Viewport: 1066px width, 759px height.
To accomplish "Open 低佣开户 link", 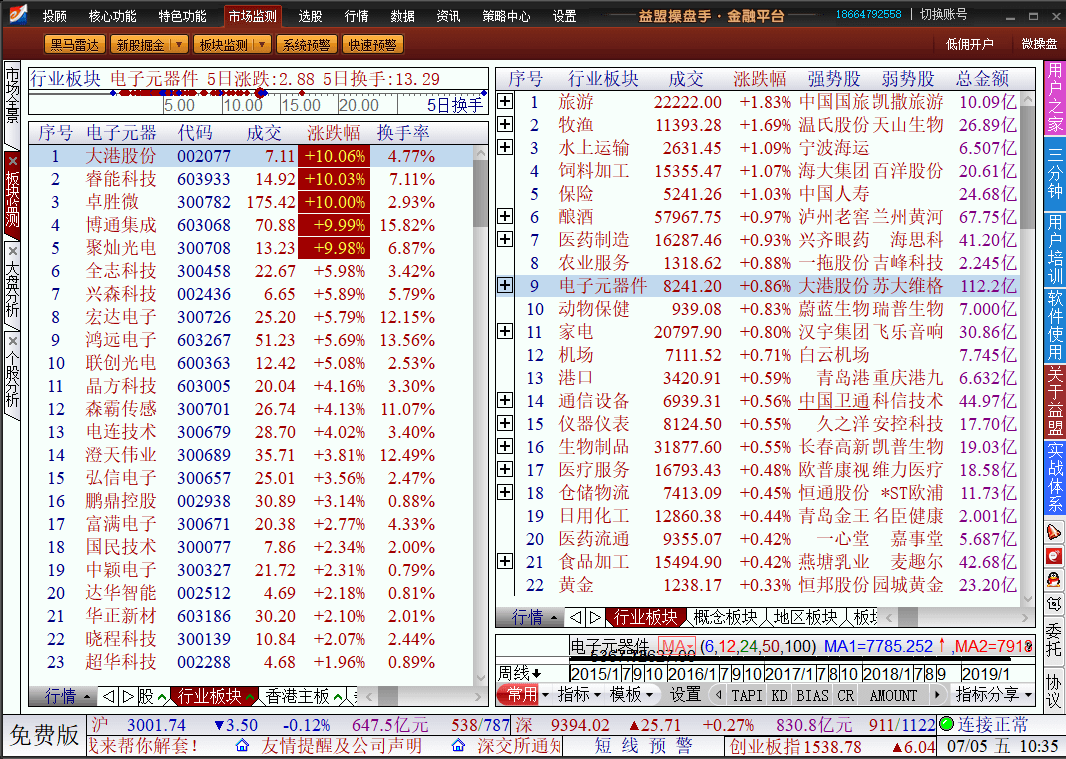I will 969,44.
